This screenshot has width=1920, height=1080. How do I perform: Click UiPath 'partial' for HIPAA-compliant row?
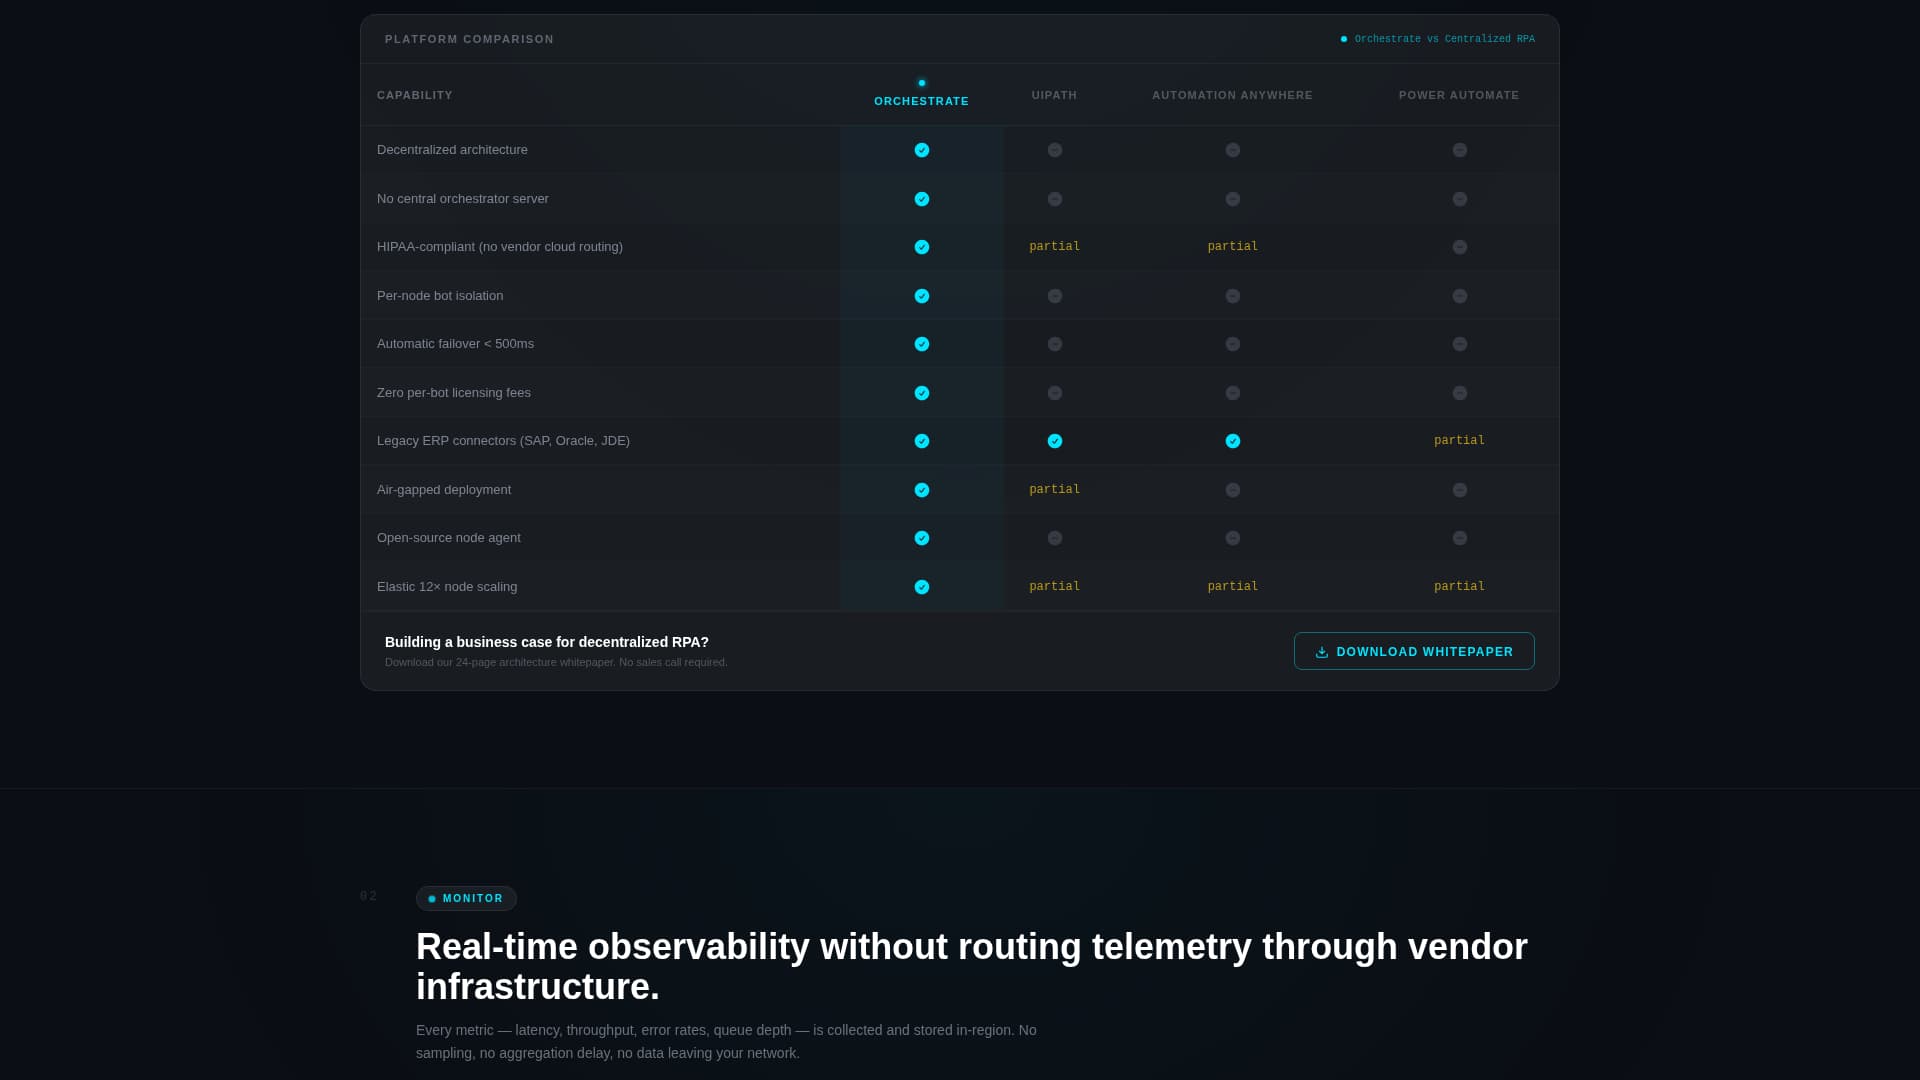point(1054,246)
